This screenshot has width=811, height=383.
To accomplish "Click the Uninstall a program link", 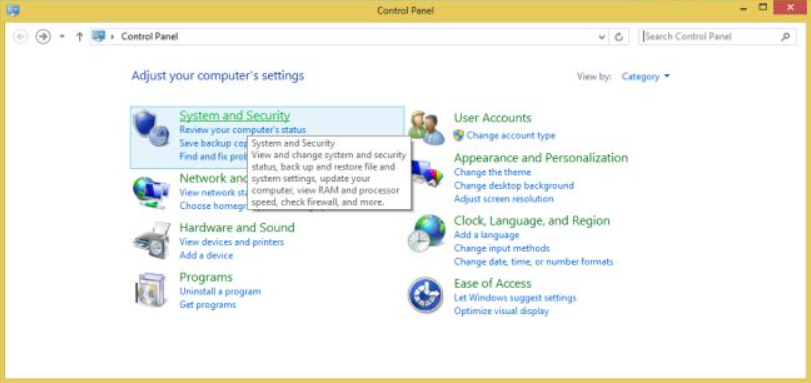I will tap(220, 291).
